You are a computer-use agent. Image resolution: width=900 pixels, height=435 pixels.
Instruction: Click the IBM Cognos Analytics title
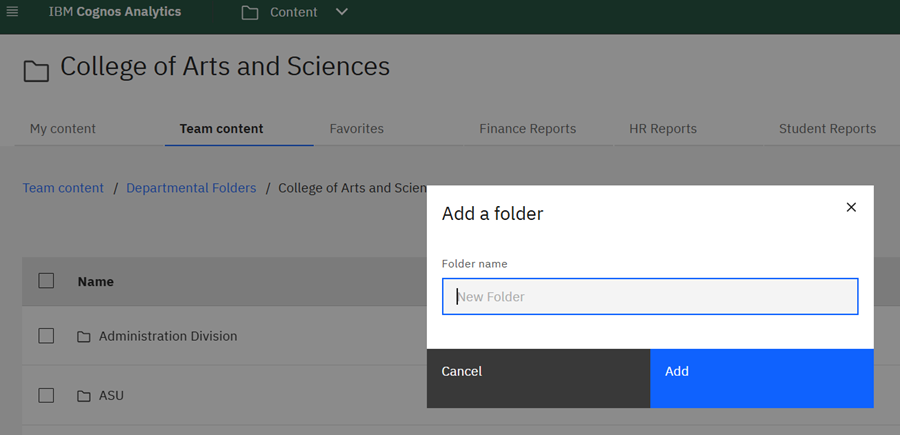click(x=115, y=11)
